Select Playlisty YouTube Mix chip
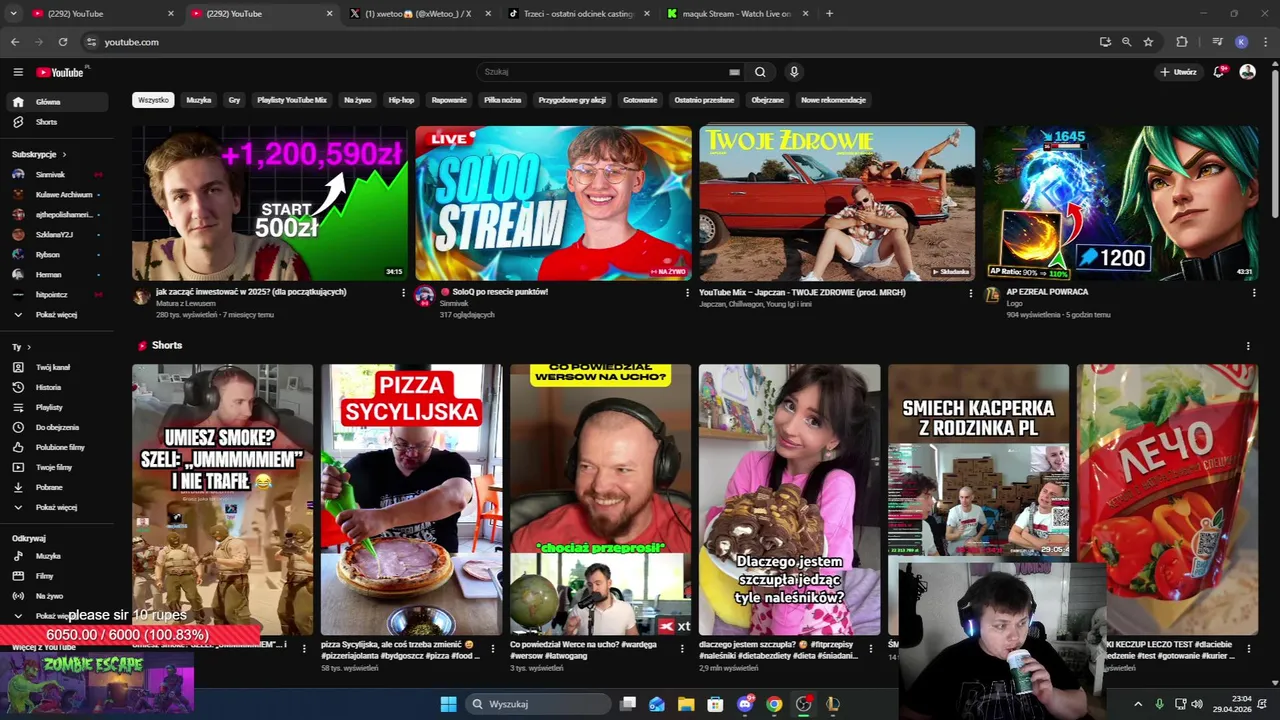1280x720 pixels. pyautogui.click(x=292, y=100)
